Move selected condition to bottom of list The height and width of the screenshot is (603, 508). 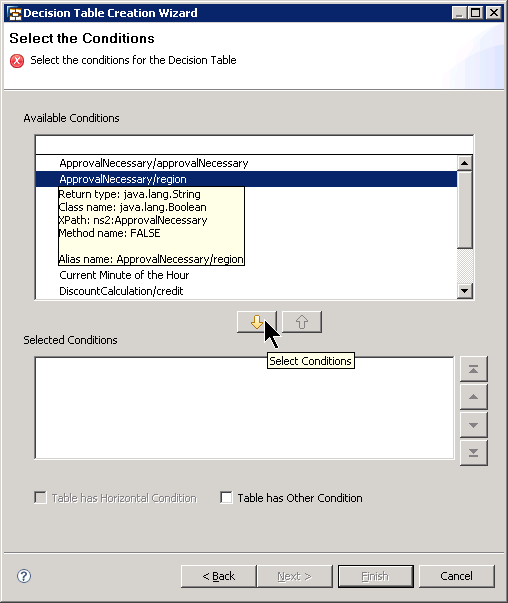tap(473, 453)
